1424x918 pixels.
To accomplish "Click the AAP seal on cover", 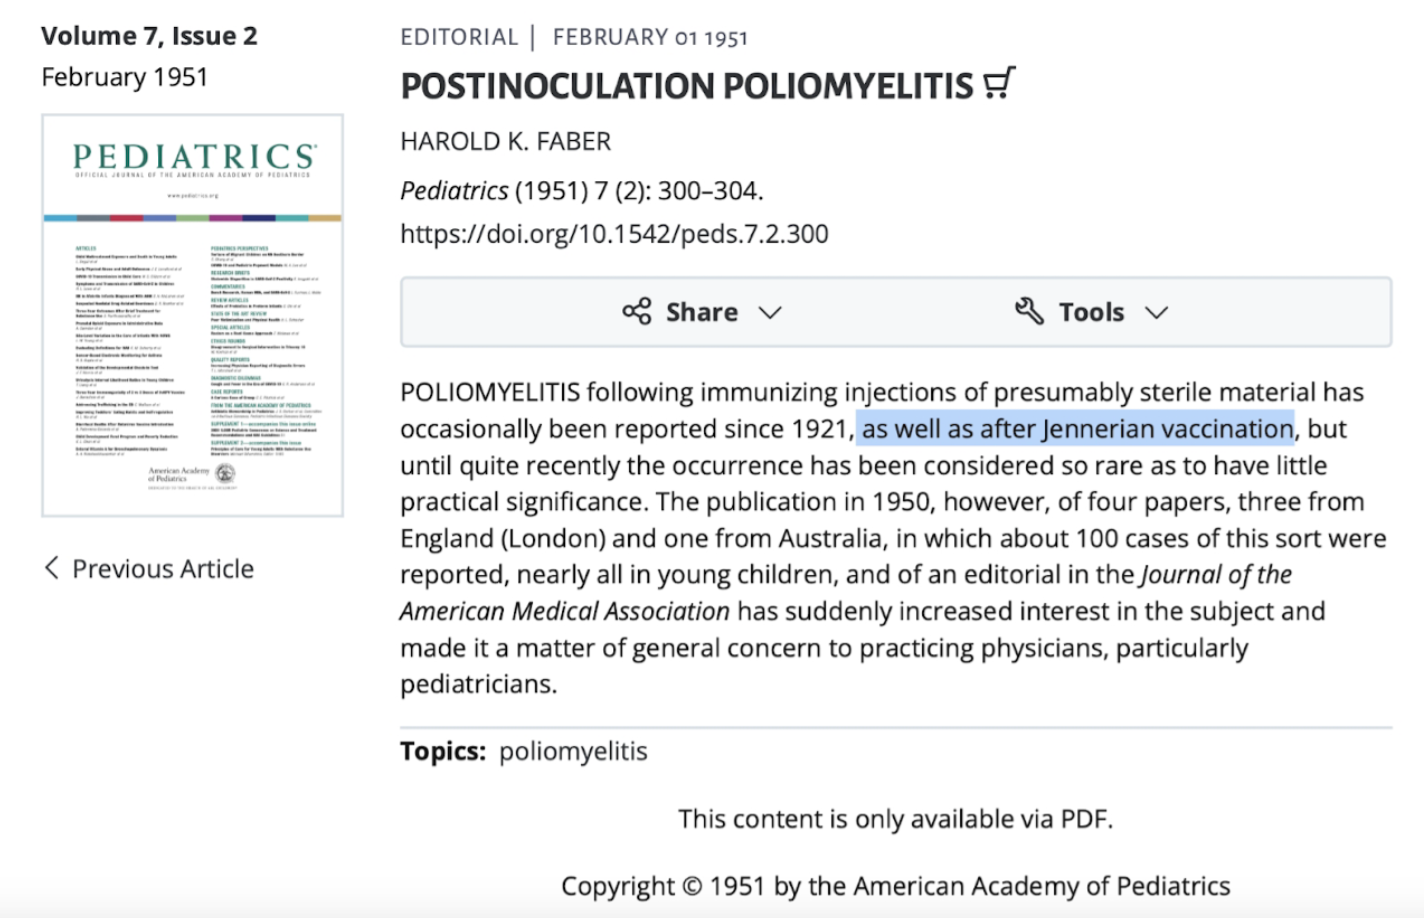I will [225, 474].
